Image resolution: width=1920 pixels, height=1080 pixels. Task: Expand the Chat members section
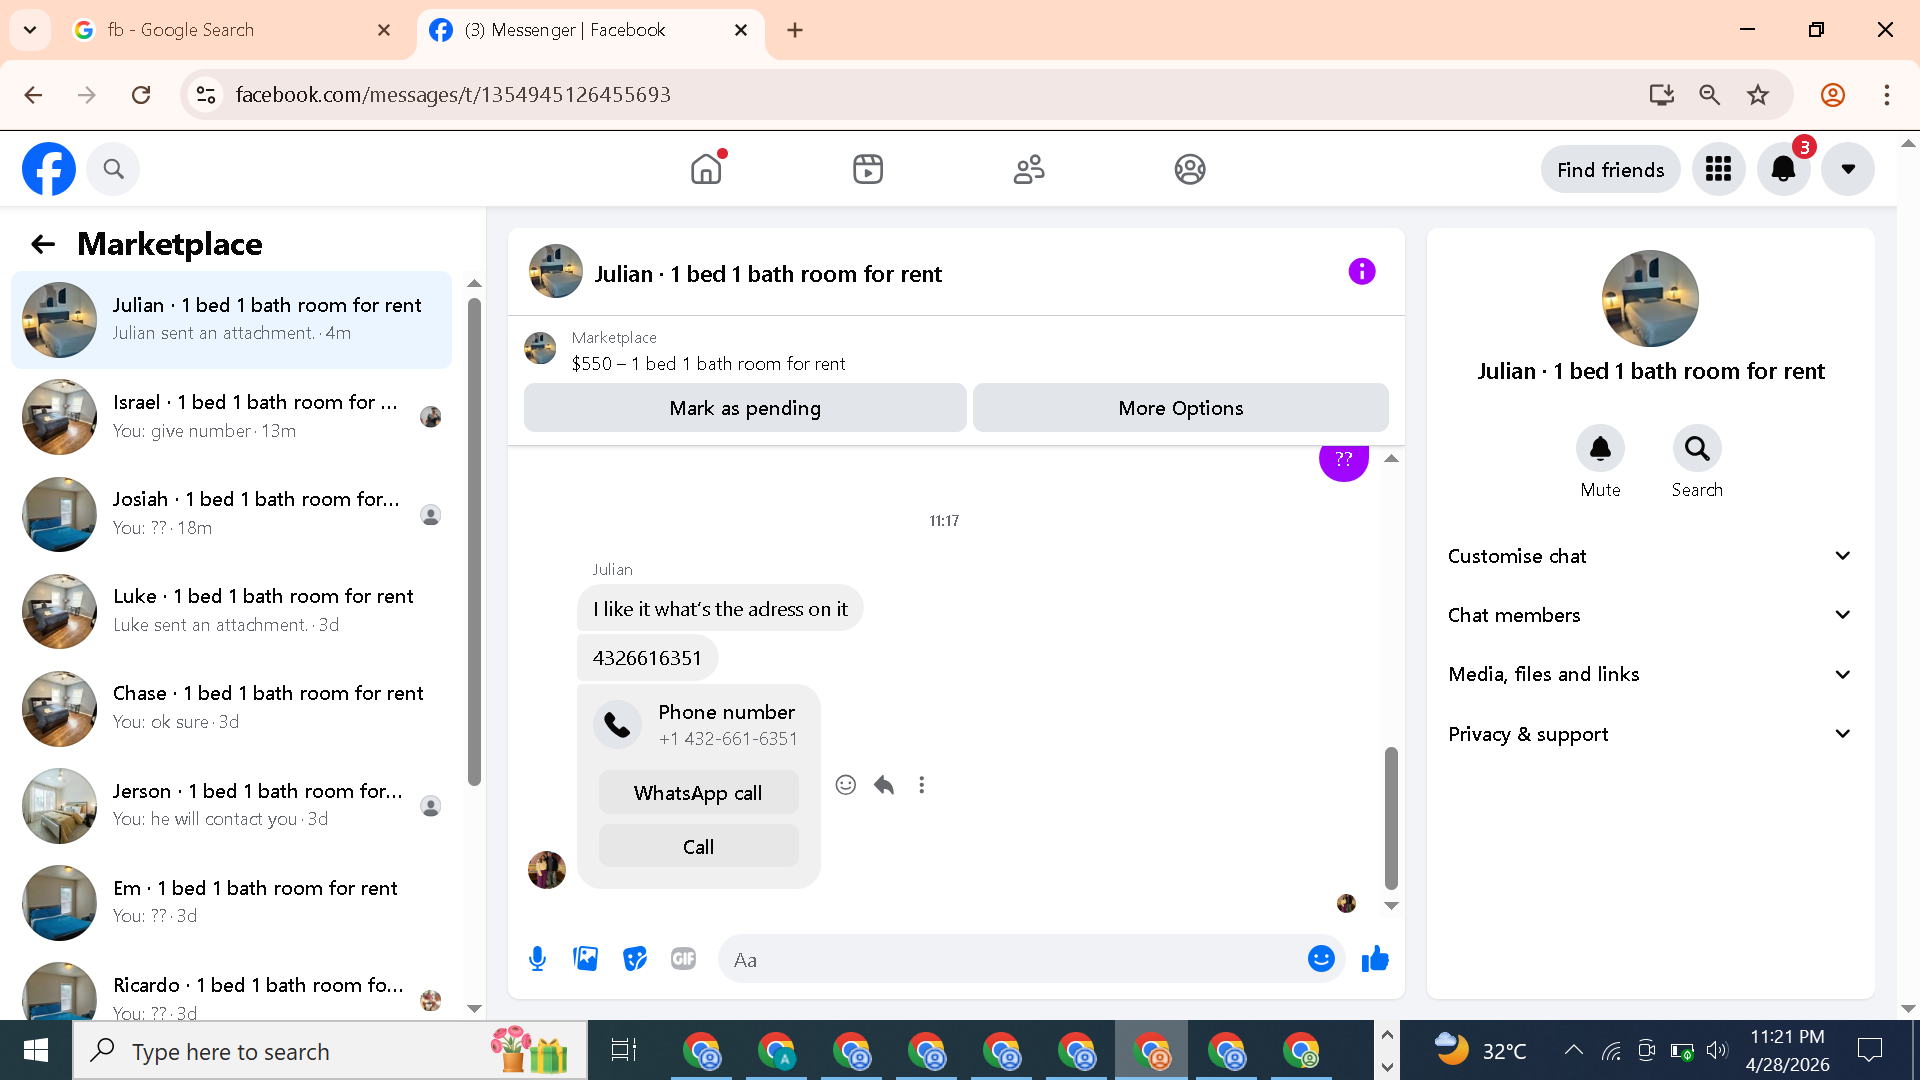pyautogui.click(x=1649, y=615)
